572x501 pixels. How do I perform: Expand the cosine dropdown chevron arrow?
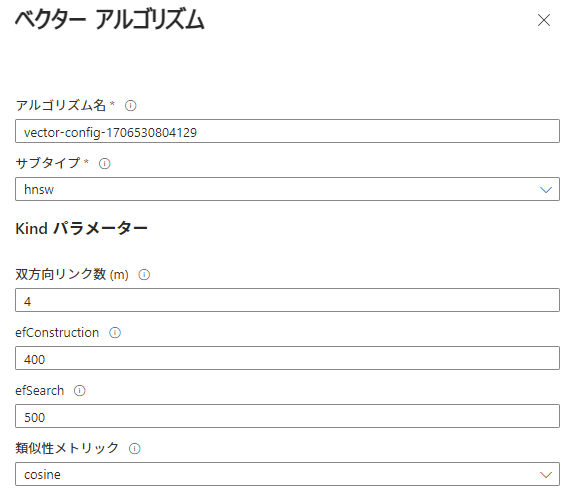tap(546, 475)
